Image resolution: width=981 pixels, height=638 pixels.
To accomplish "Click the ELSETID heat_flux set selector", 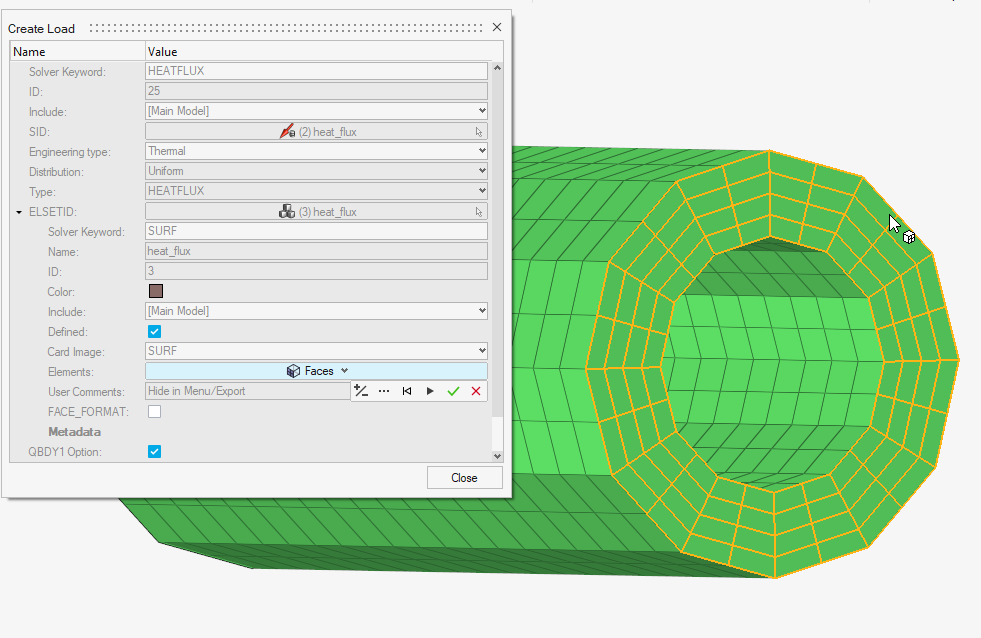I will point(316,212).
